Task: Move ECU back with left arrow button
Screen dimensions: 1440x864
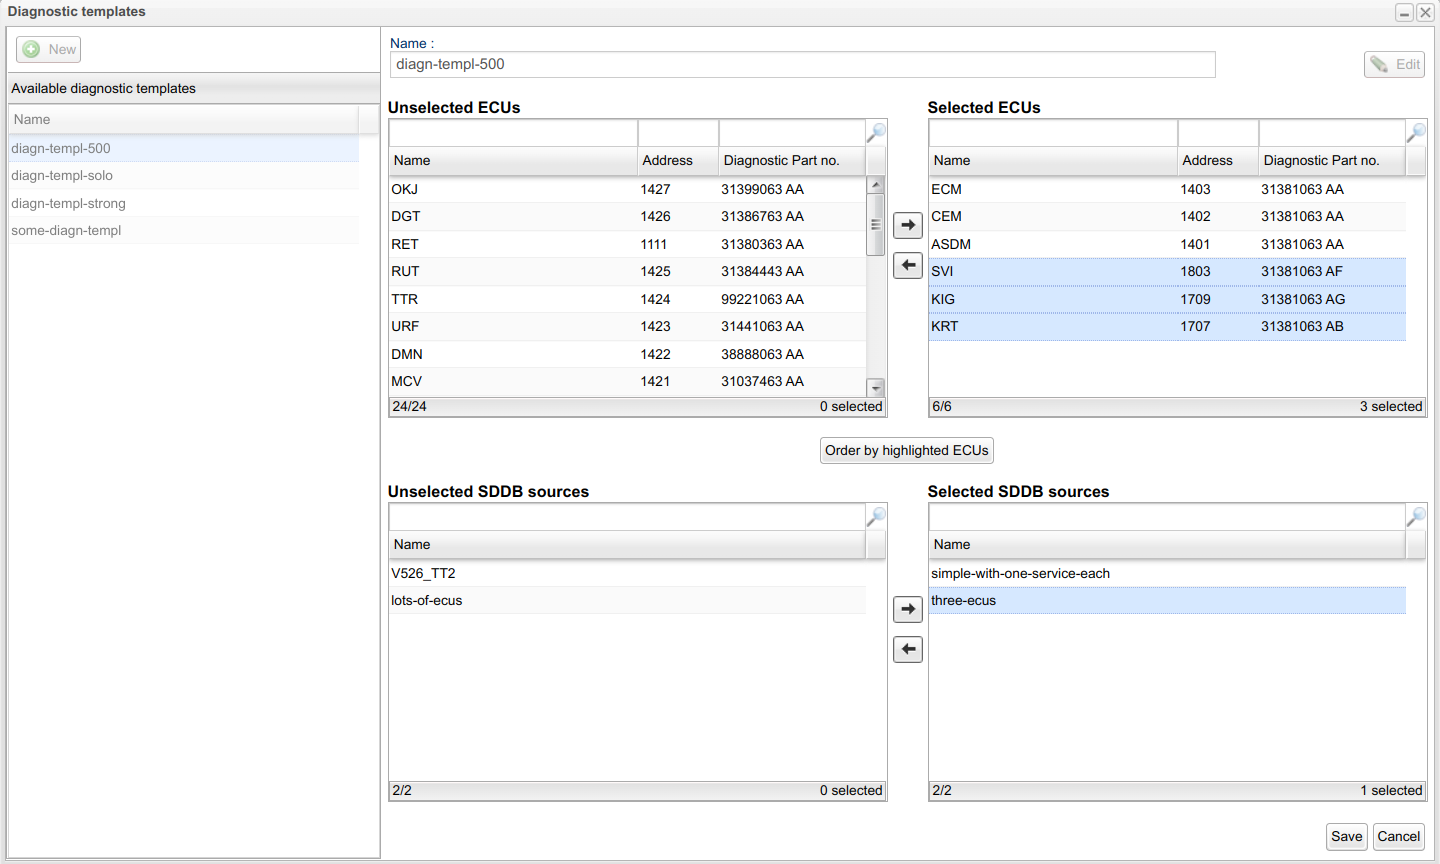Action: [907, 265]
